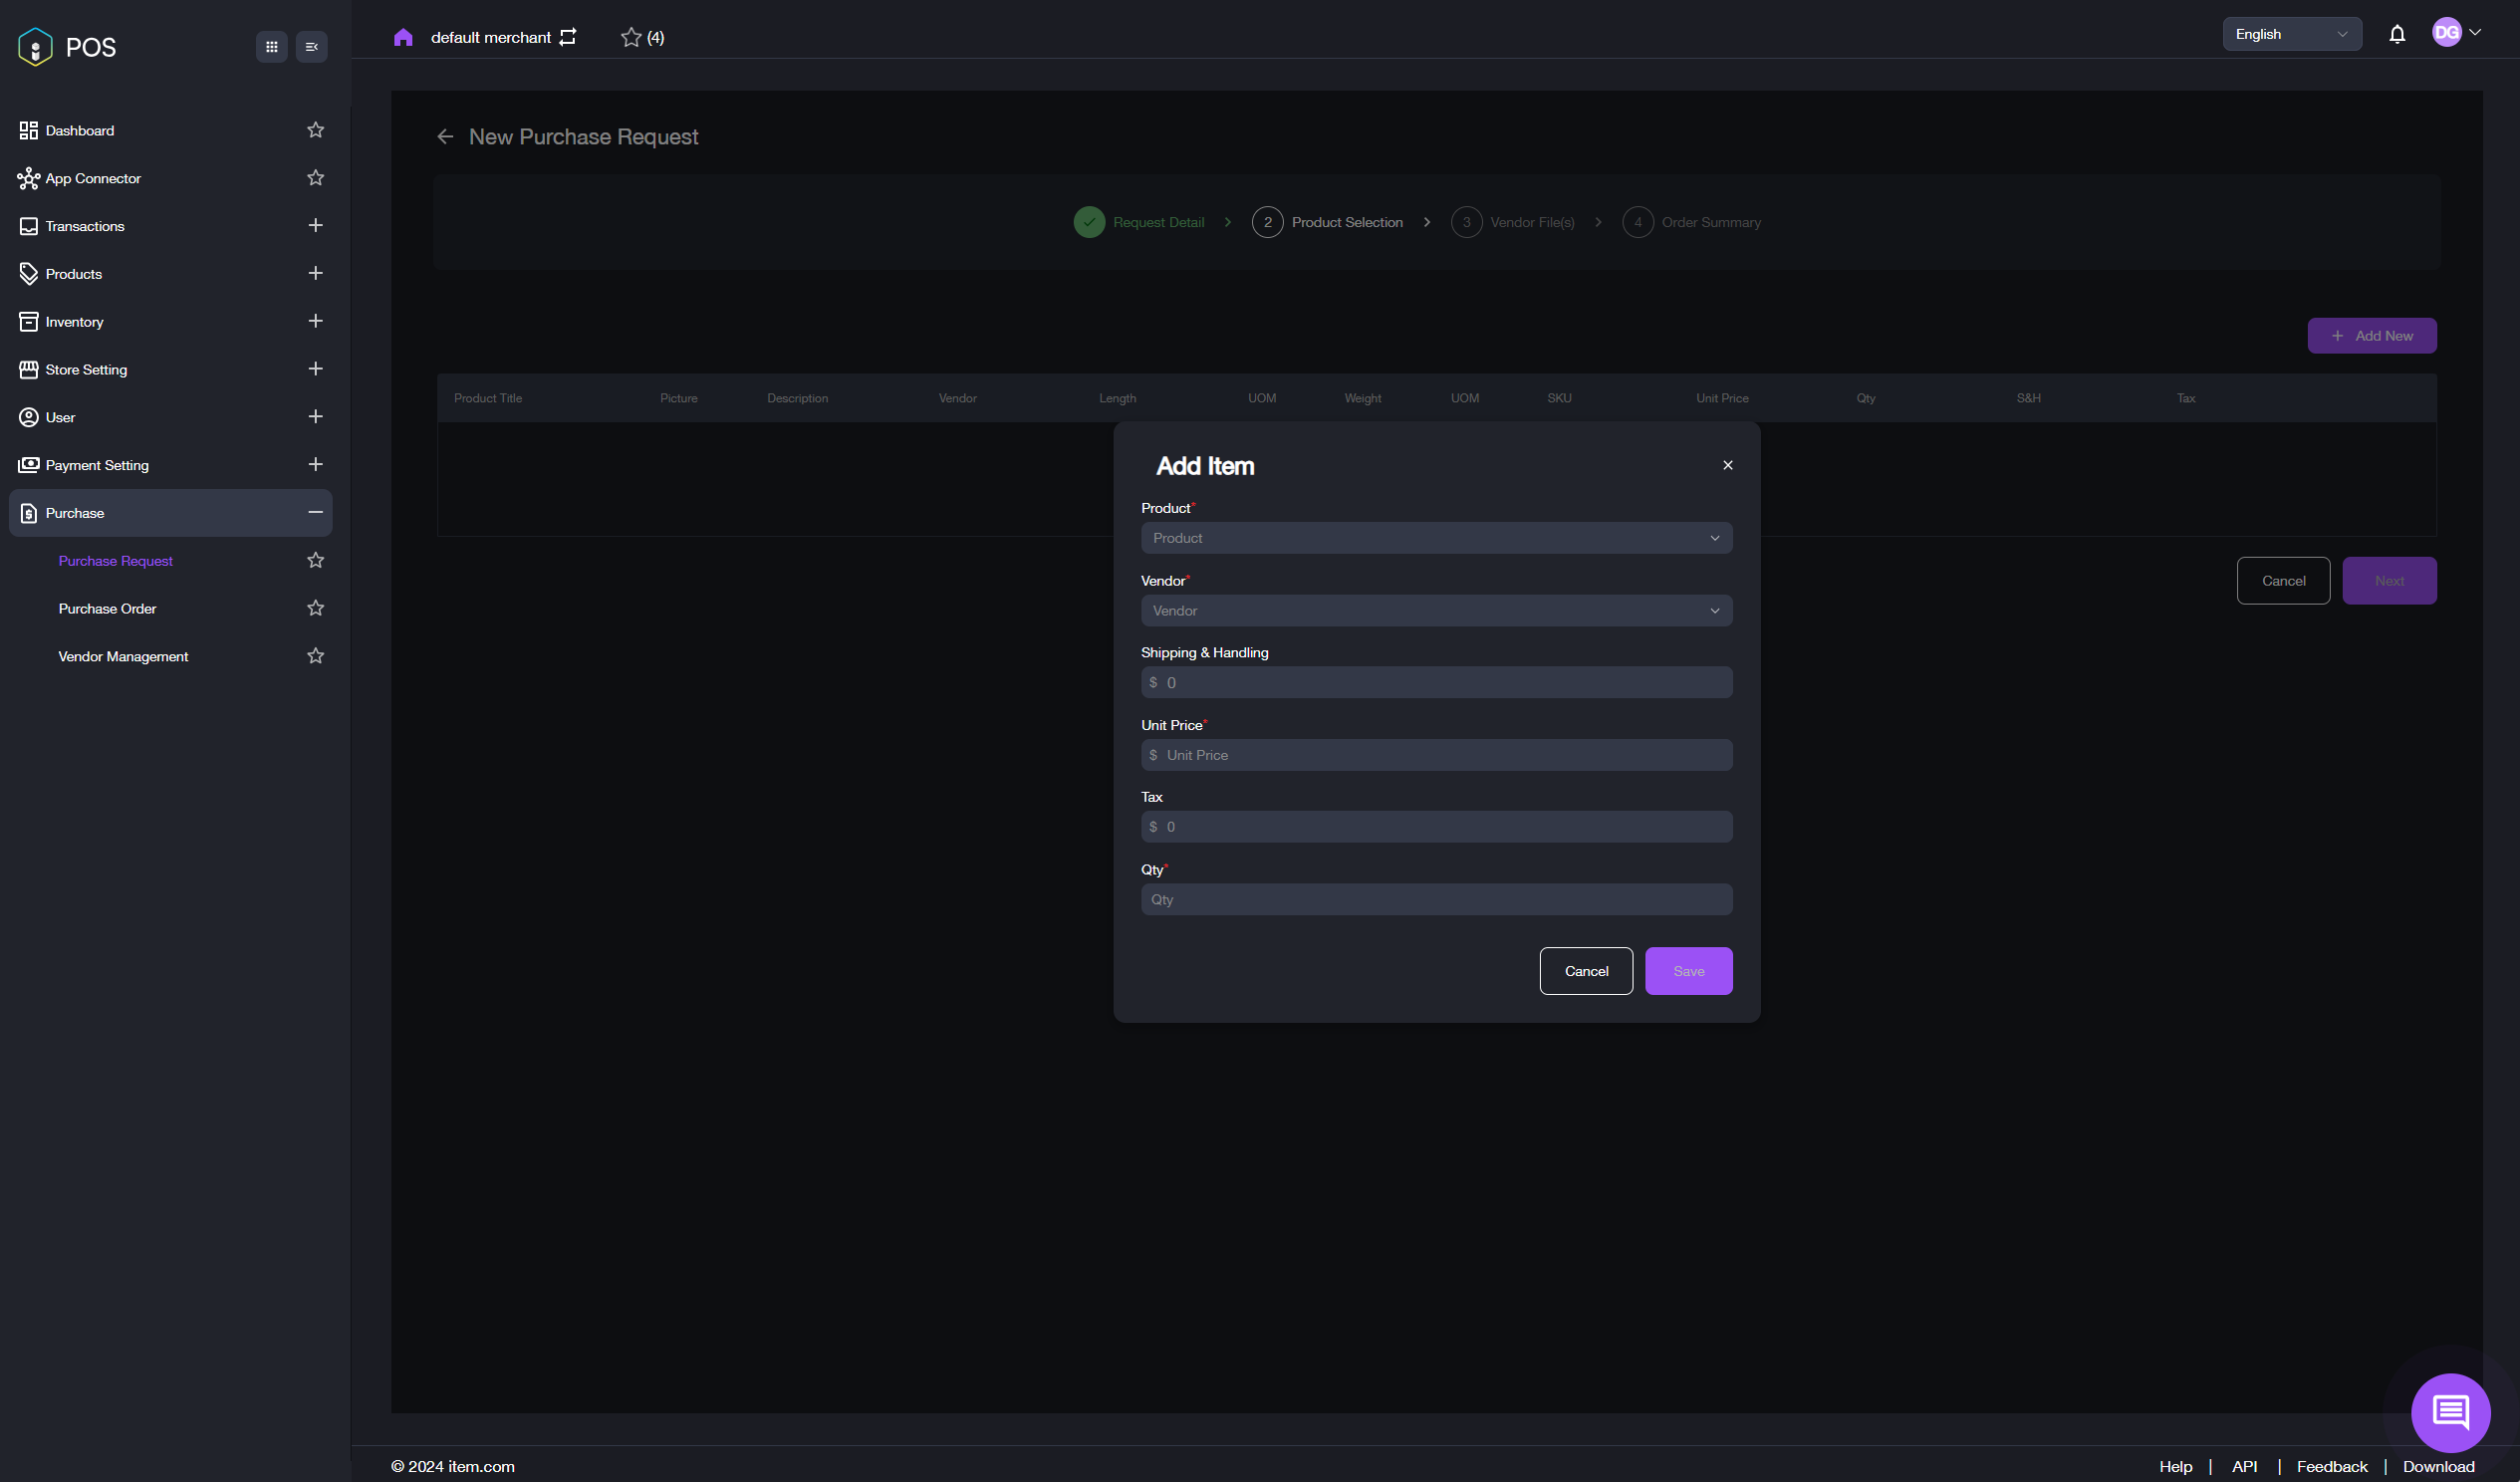Open the notifications bell
Screen dimensions: 2520x1482
pos(2397,35)
